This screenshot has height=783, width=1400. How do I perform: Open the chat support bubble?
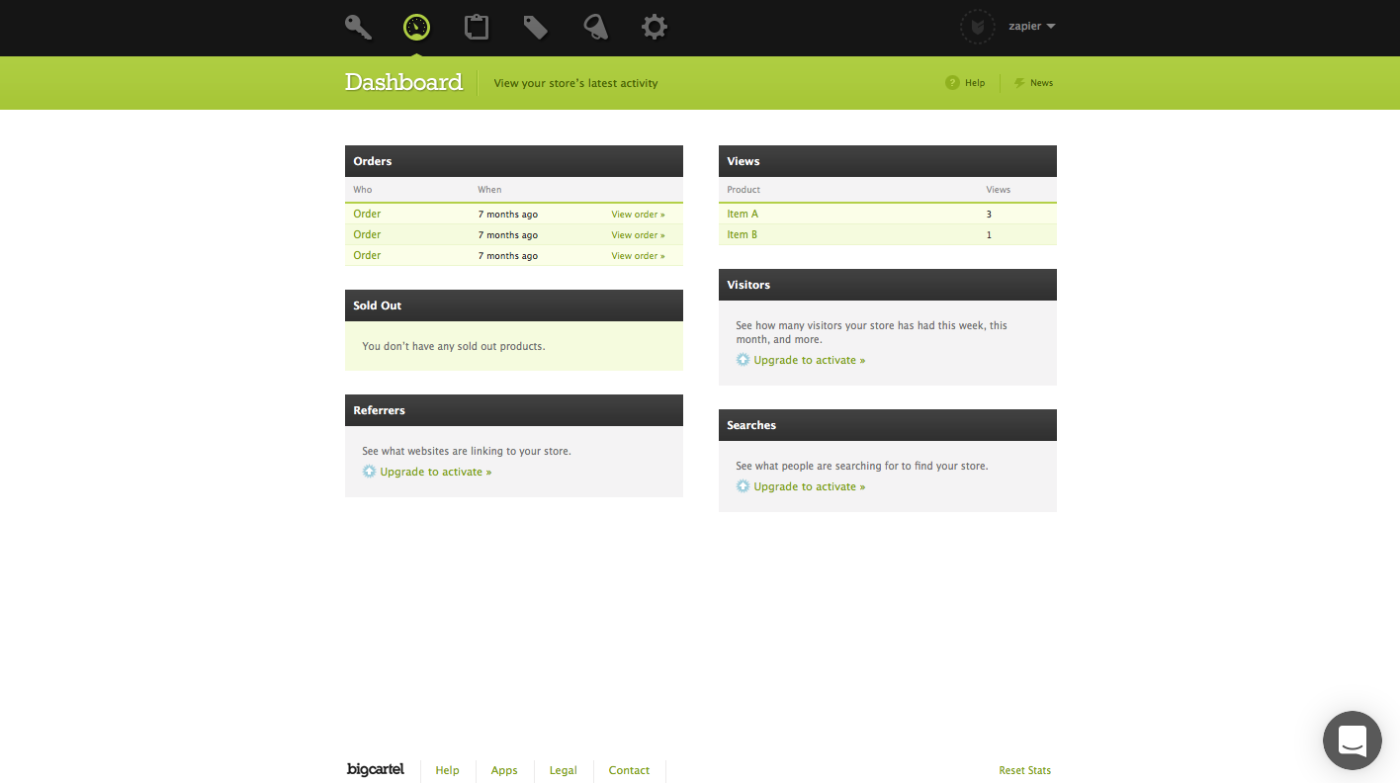pos(1352,741)
